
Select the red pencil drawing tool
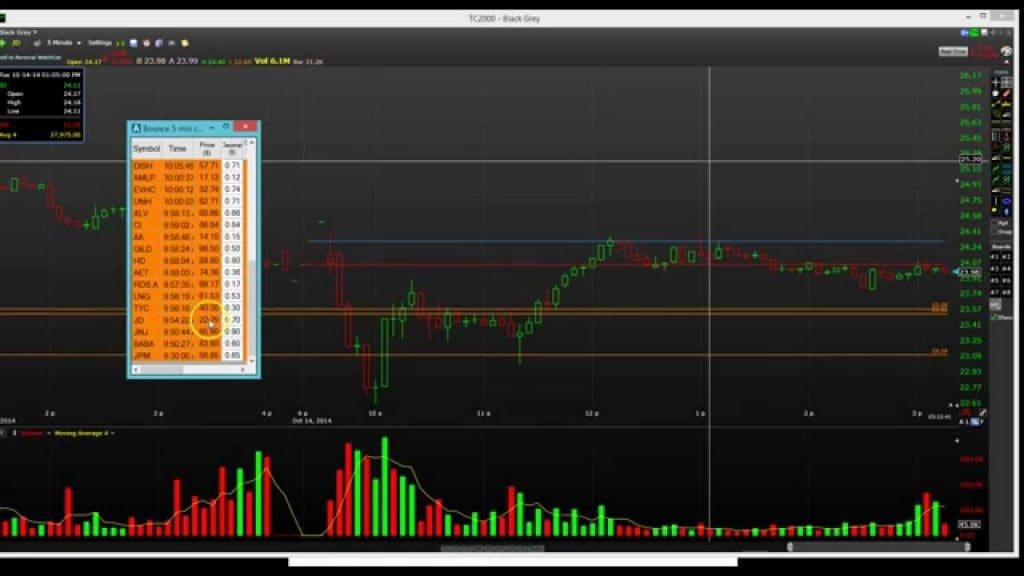coord(1006,93)
